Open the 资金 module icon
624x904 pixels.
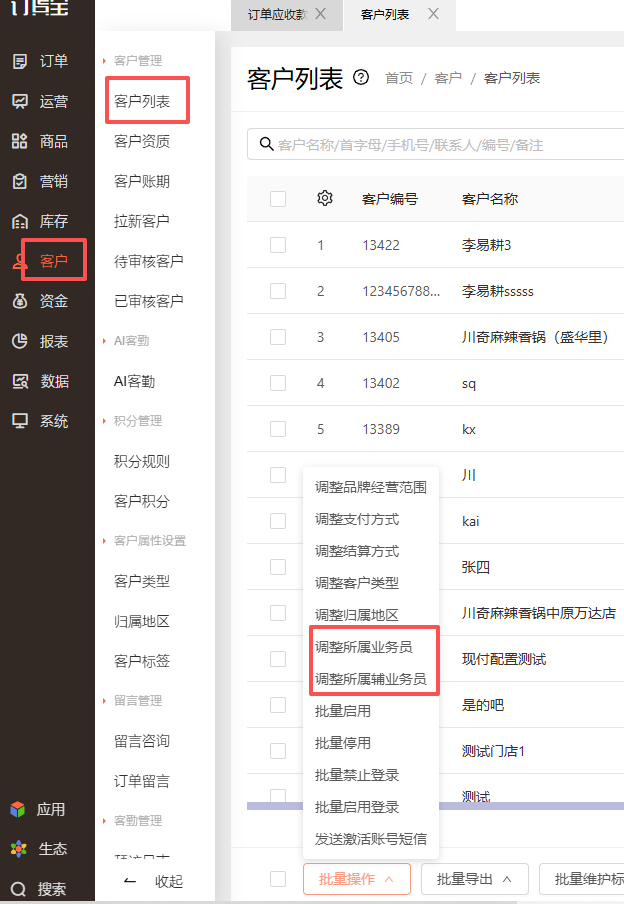[x=20, y=301]
